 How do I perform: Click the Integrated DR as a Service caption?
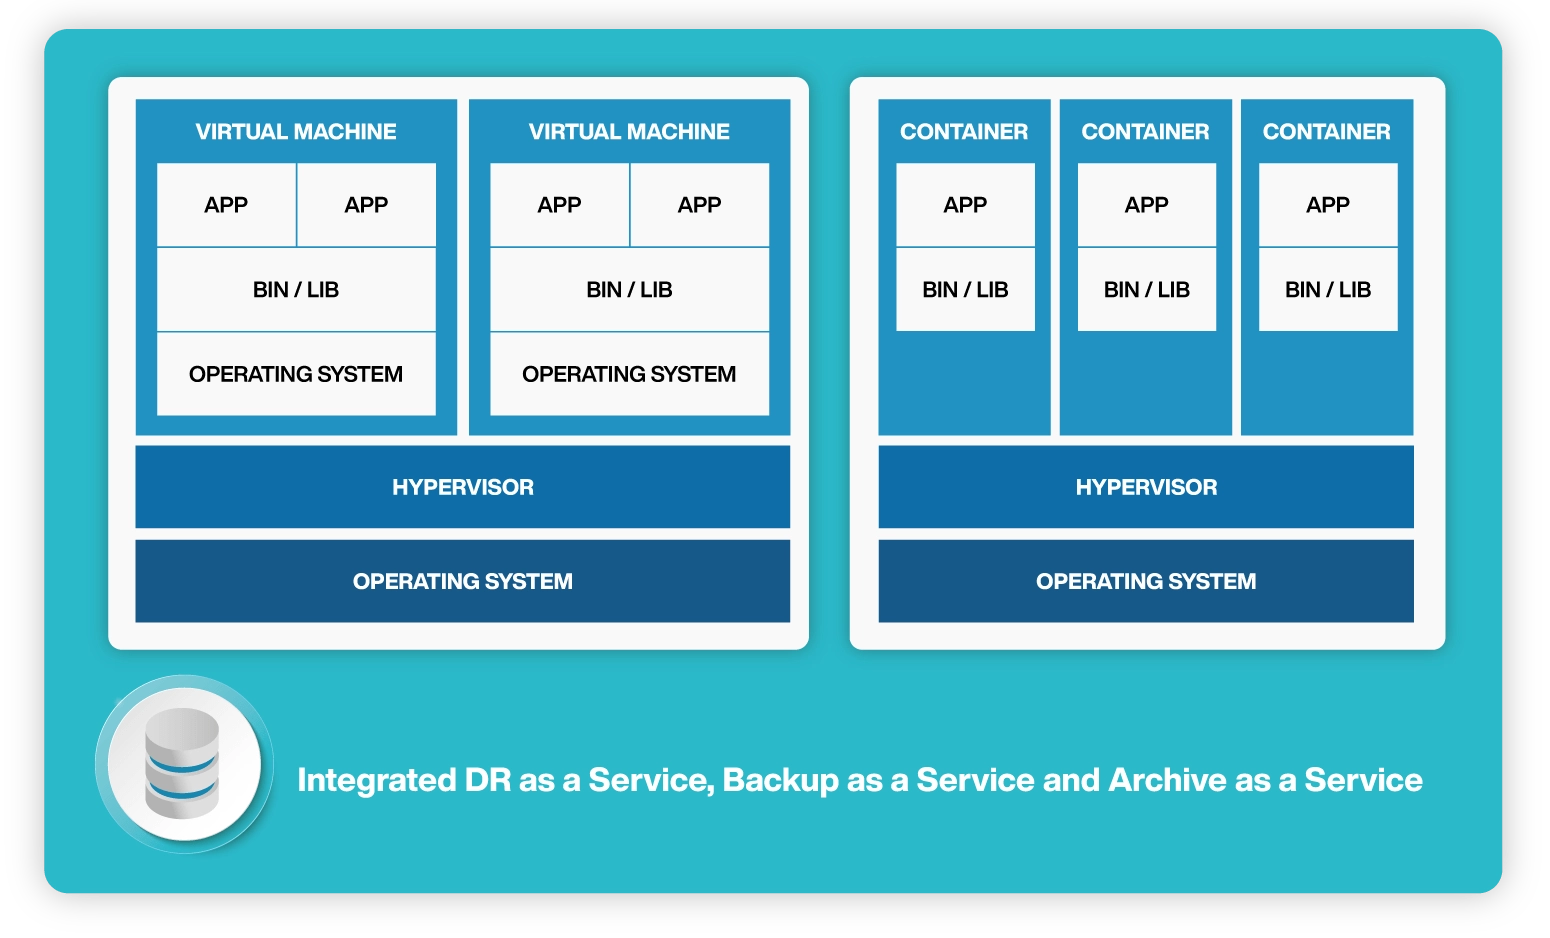[859, 780]
